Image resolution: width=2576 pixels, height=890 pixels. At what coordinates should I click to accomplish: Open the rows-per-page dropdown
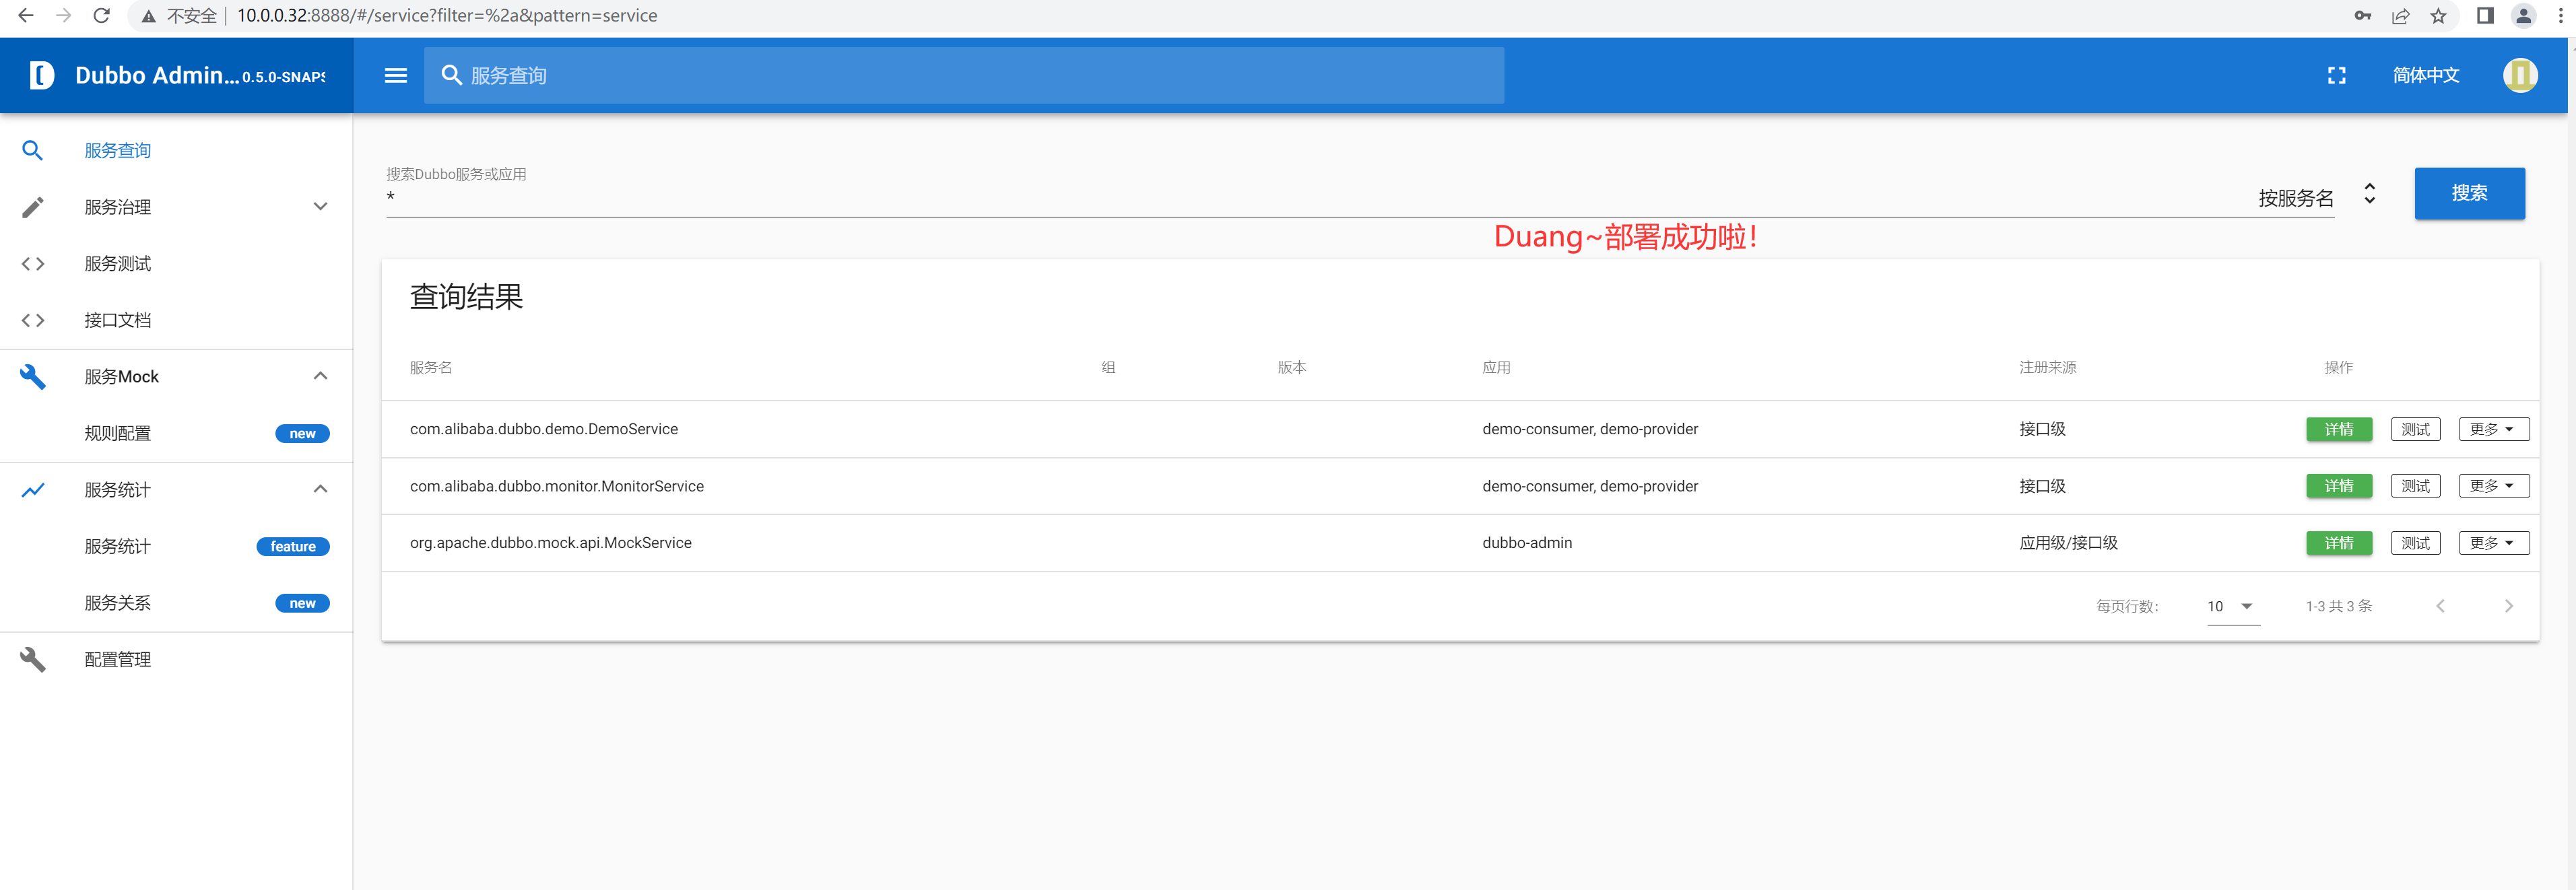tap(2233, 606)
